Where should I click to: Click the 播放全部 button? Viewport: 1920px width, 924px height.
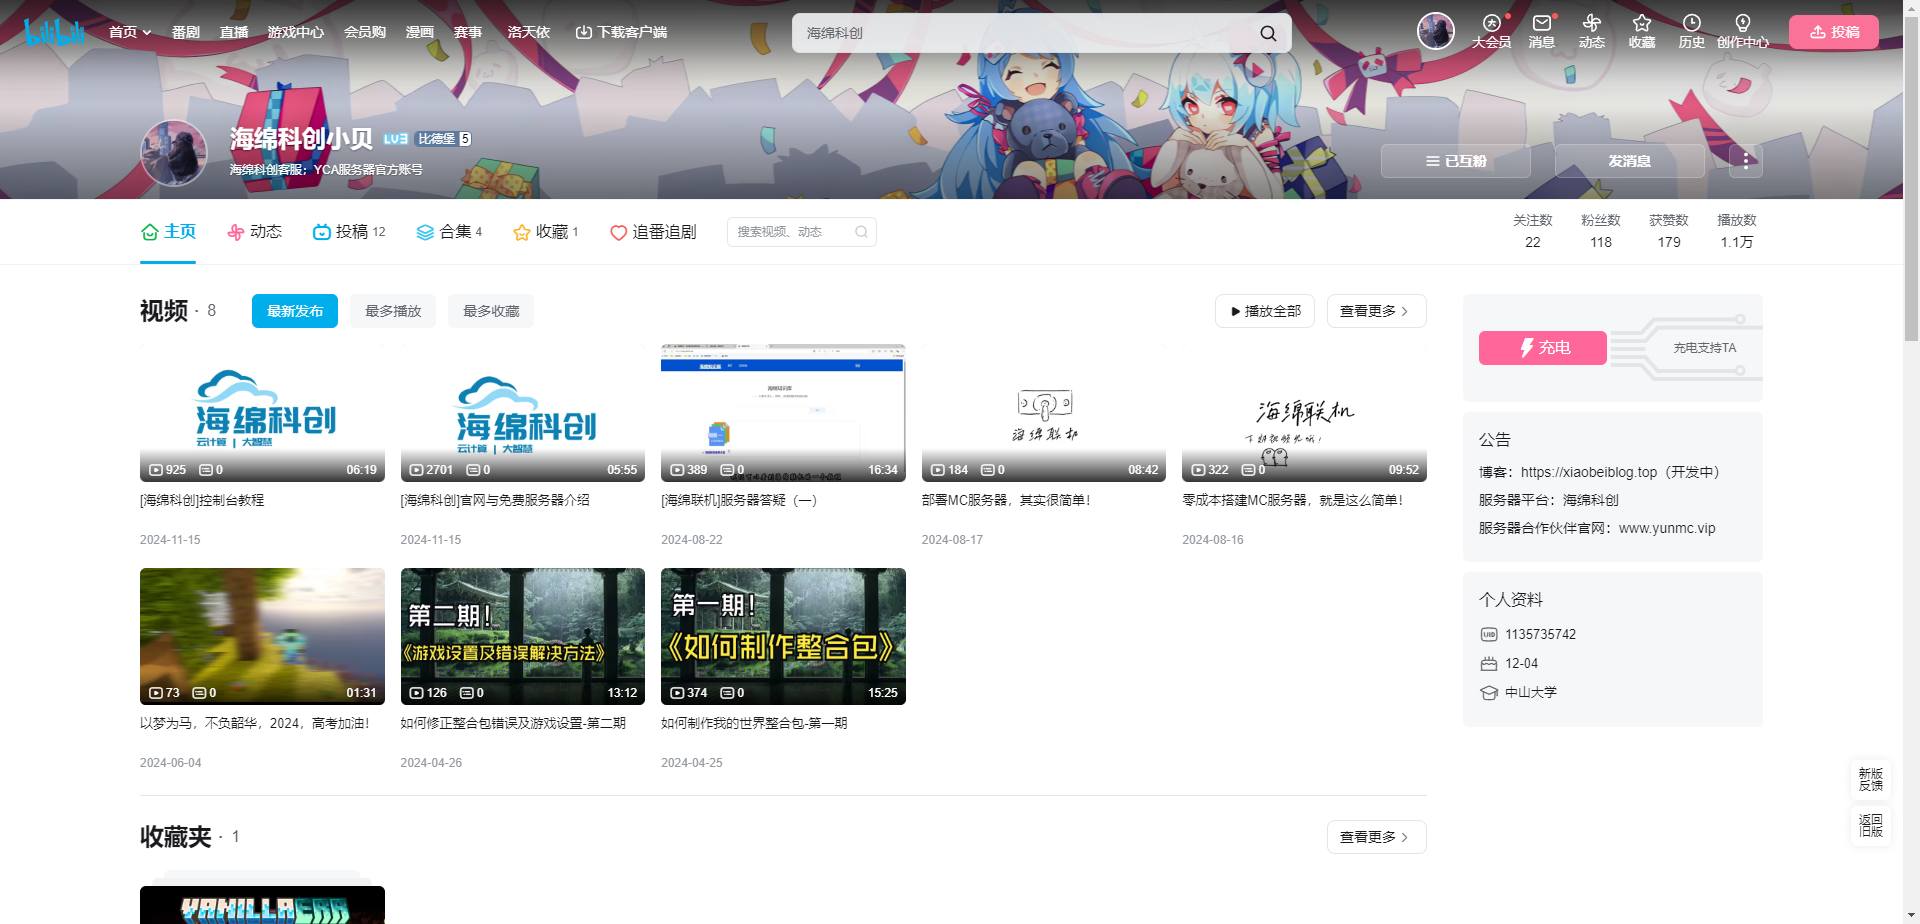[x=1265, y=311]
